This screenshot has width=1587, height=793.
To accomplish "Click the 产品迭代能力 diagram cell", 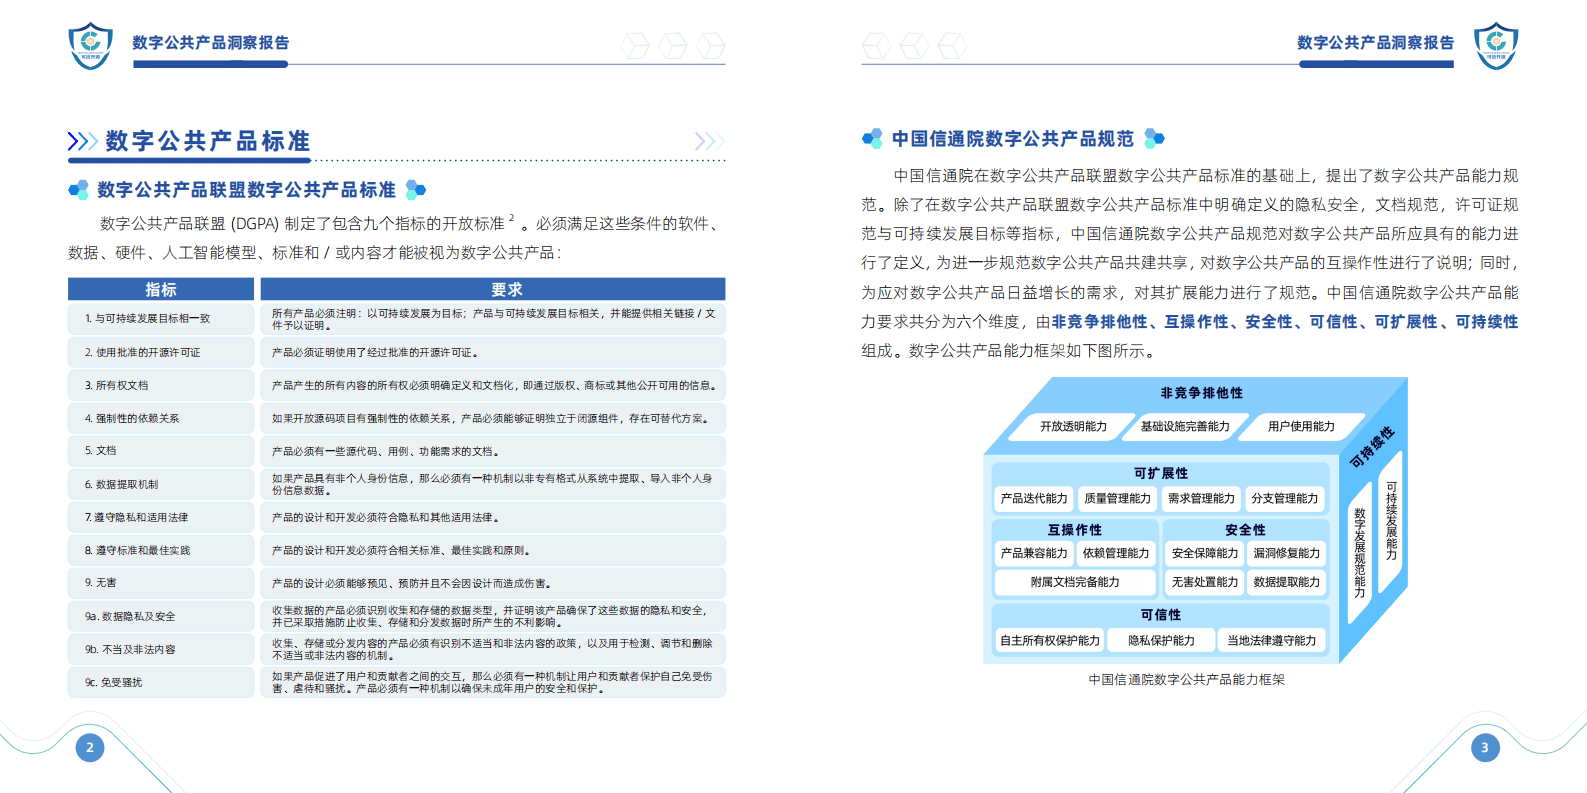I will click(x=1034, y=498).
